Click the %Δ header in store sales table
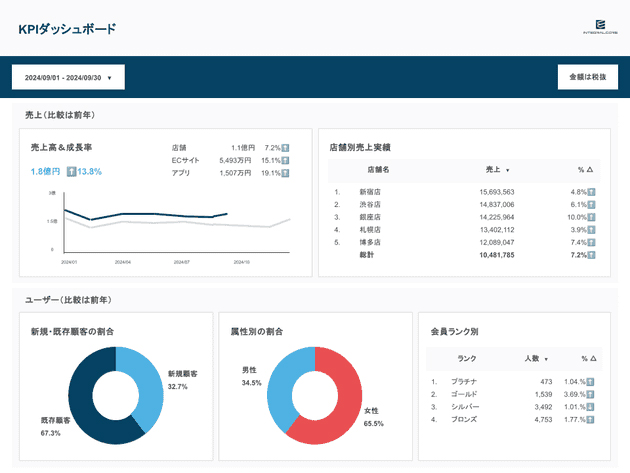Viewport: 630px width, 473px height. click(x=585, y=170)
